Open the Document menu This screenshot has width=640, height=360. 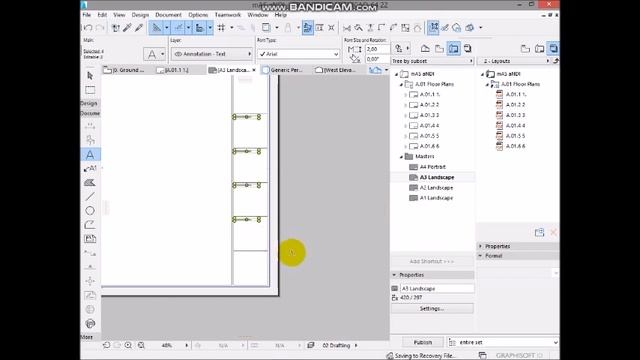pyautogui.click(x=168, y=15)
